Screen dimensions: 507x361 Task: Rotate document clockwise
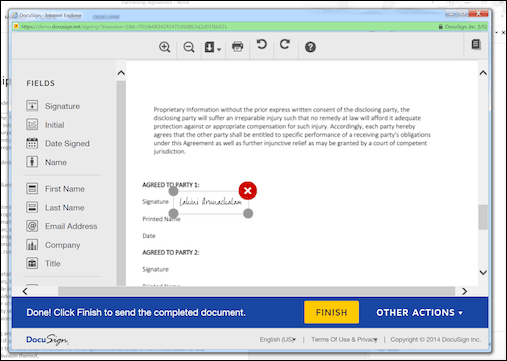(285, 44)
